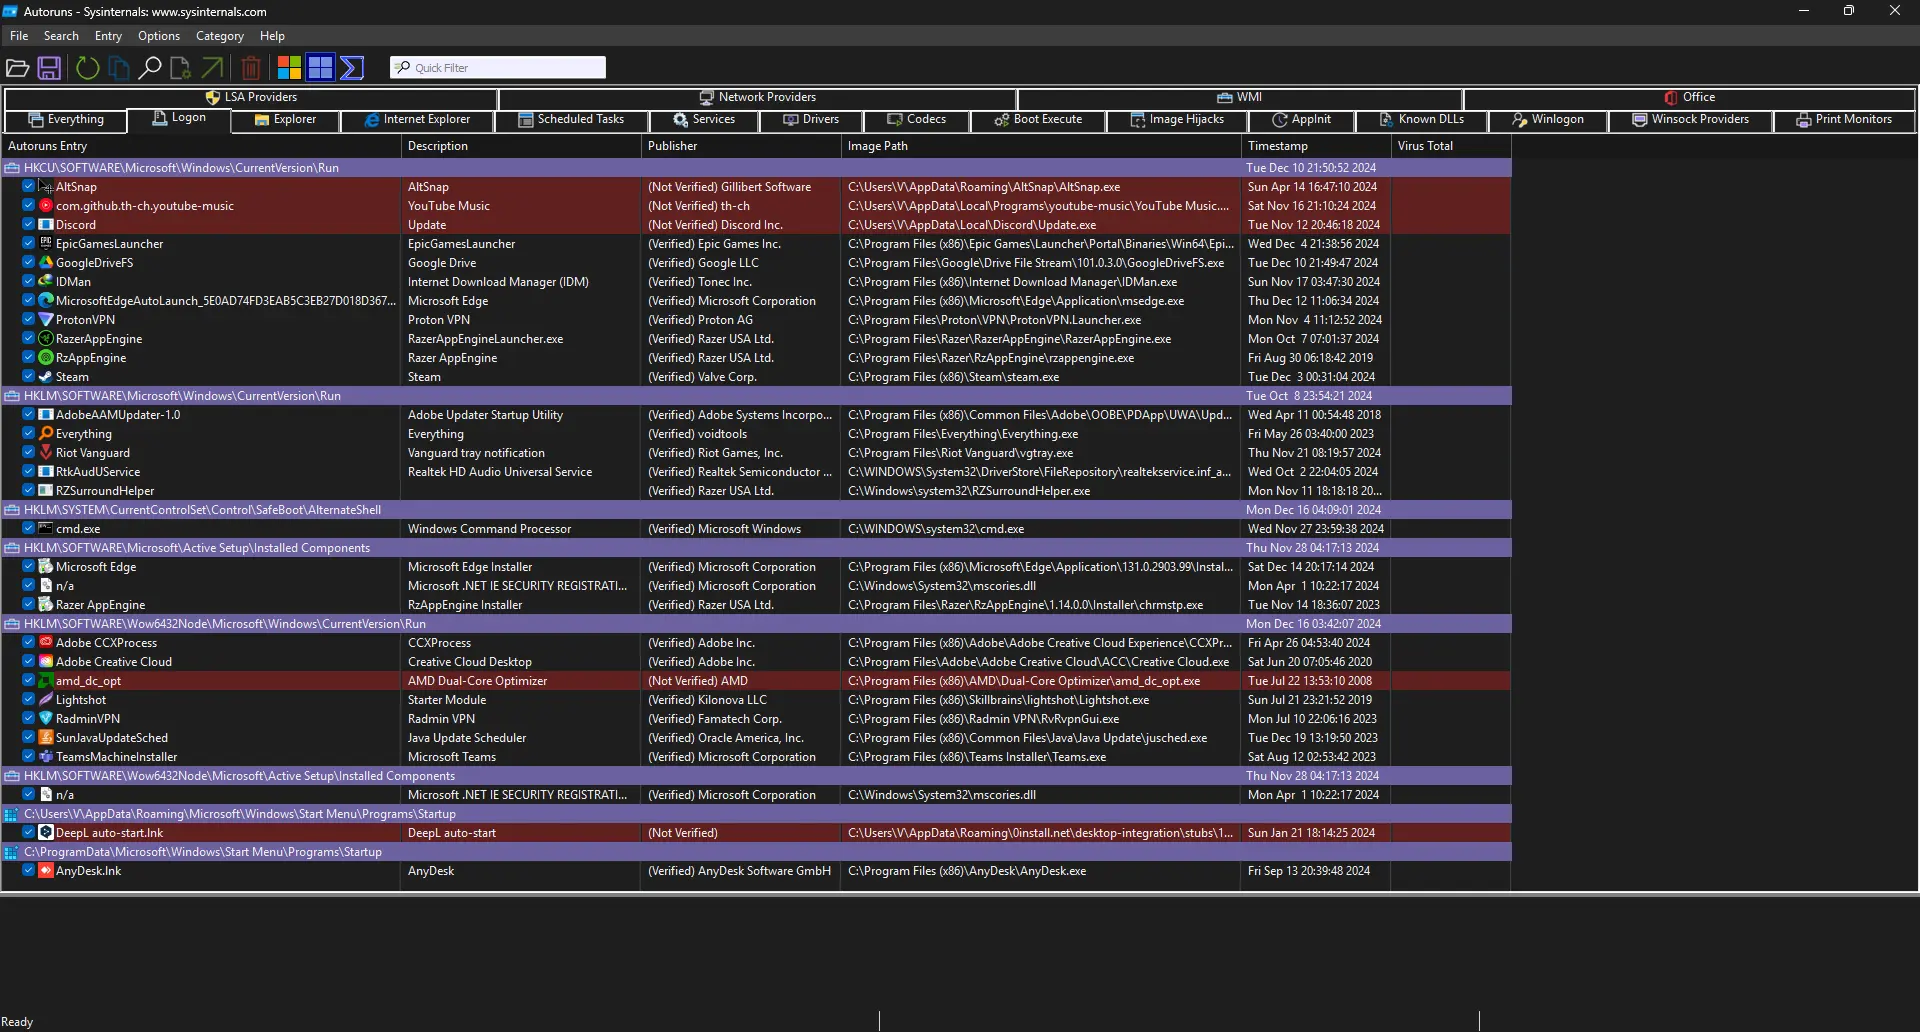
Task: Sort by the Autoruns Entry column header
Action: pos(201,146)
